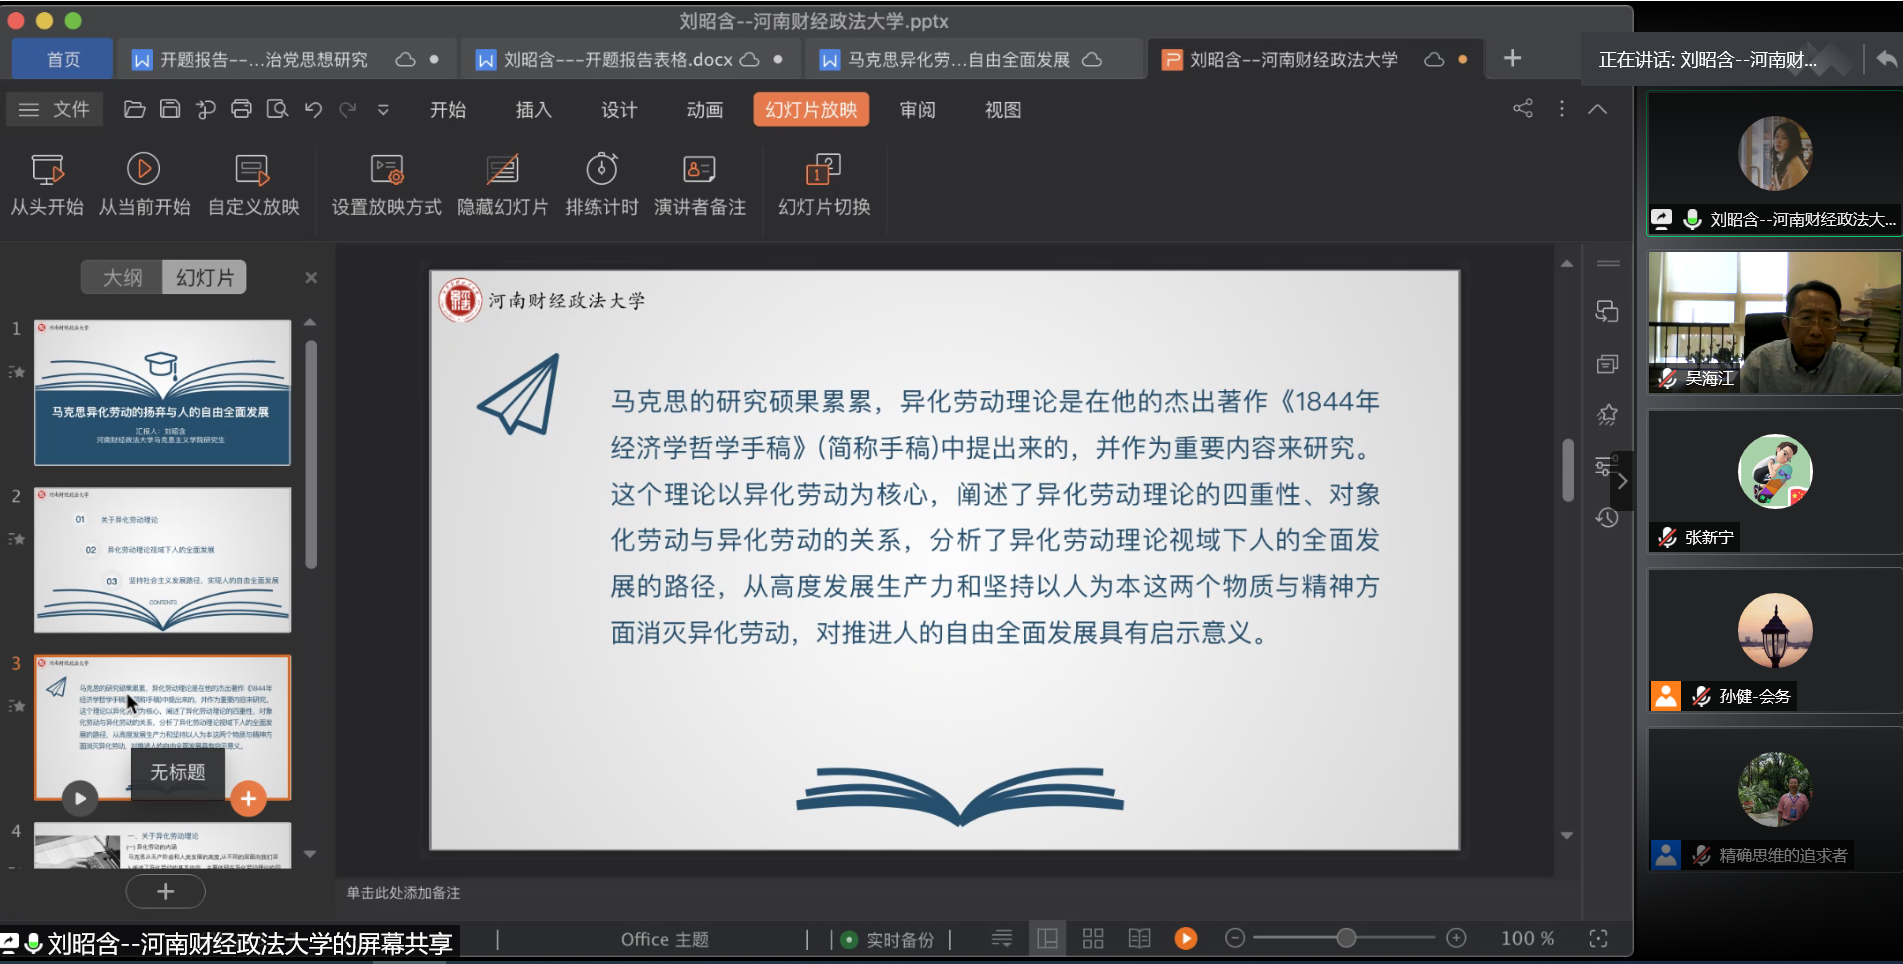
Task: Start slideshow from beginning (从头开始)
Action: coord(47,185)
